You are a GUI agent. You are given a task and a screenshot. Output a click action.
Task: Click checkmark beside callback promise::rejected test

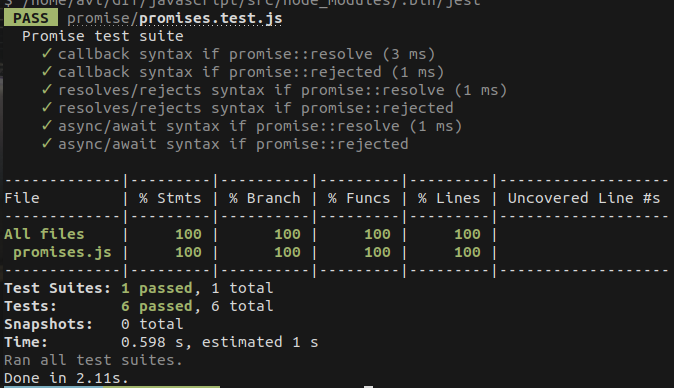(x=47, y=72)
